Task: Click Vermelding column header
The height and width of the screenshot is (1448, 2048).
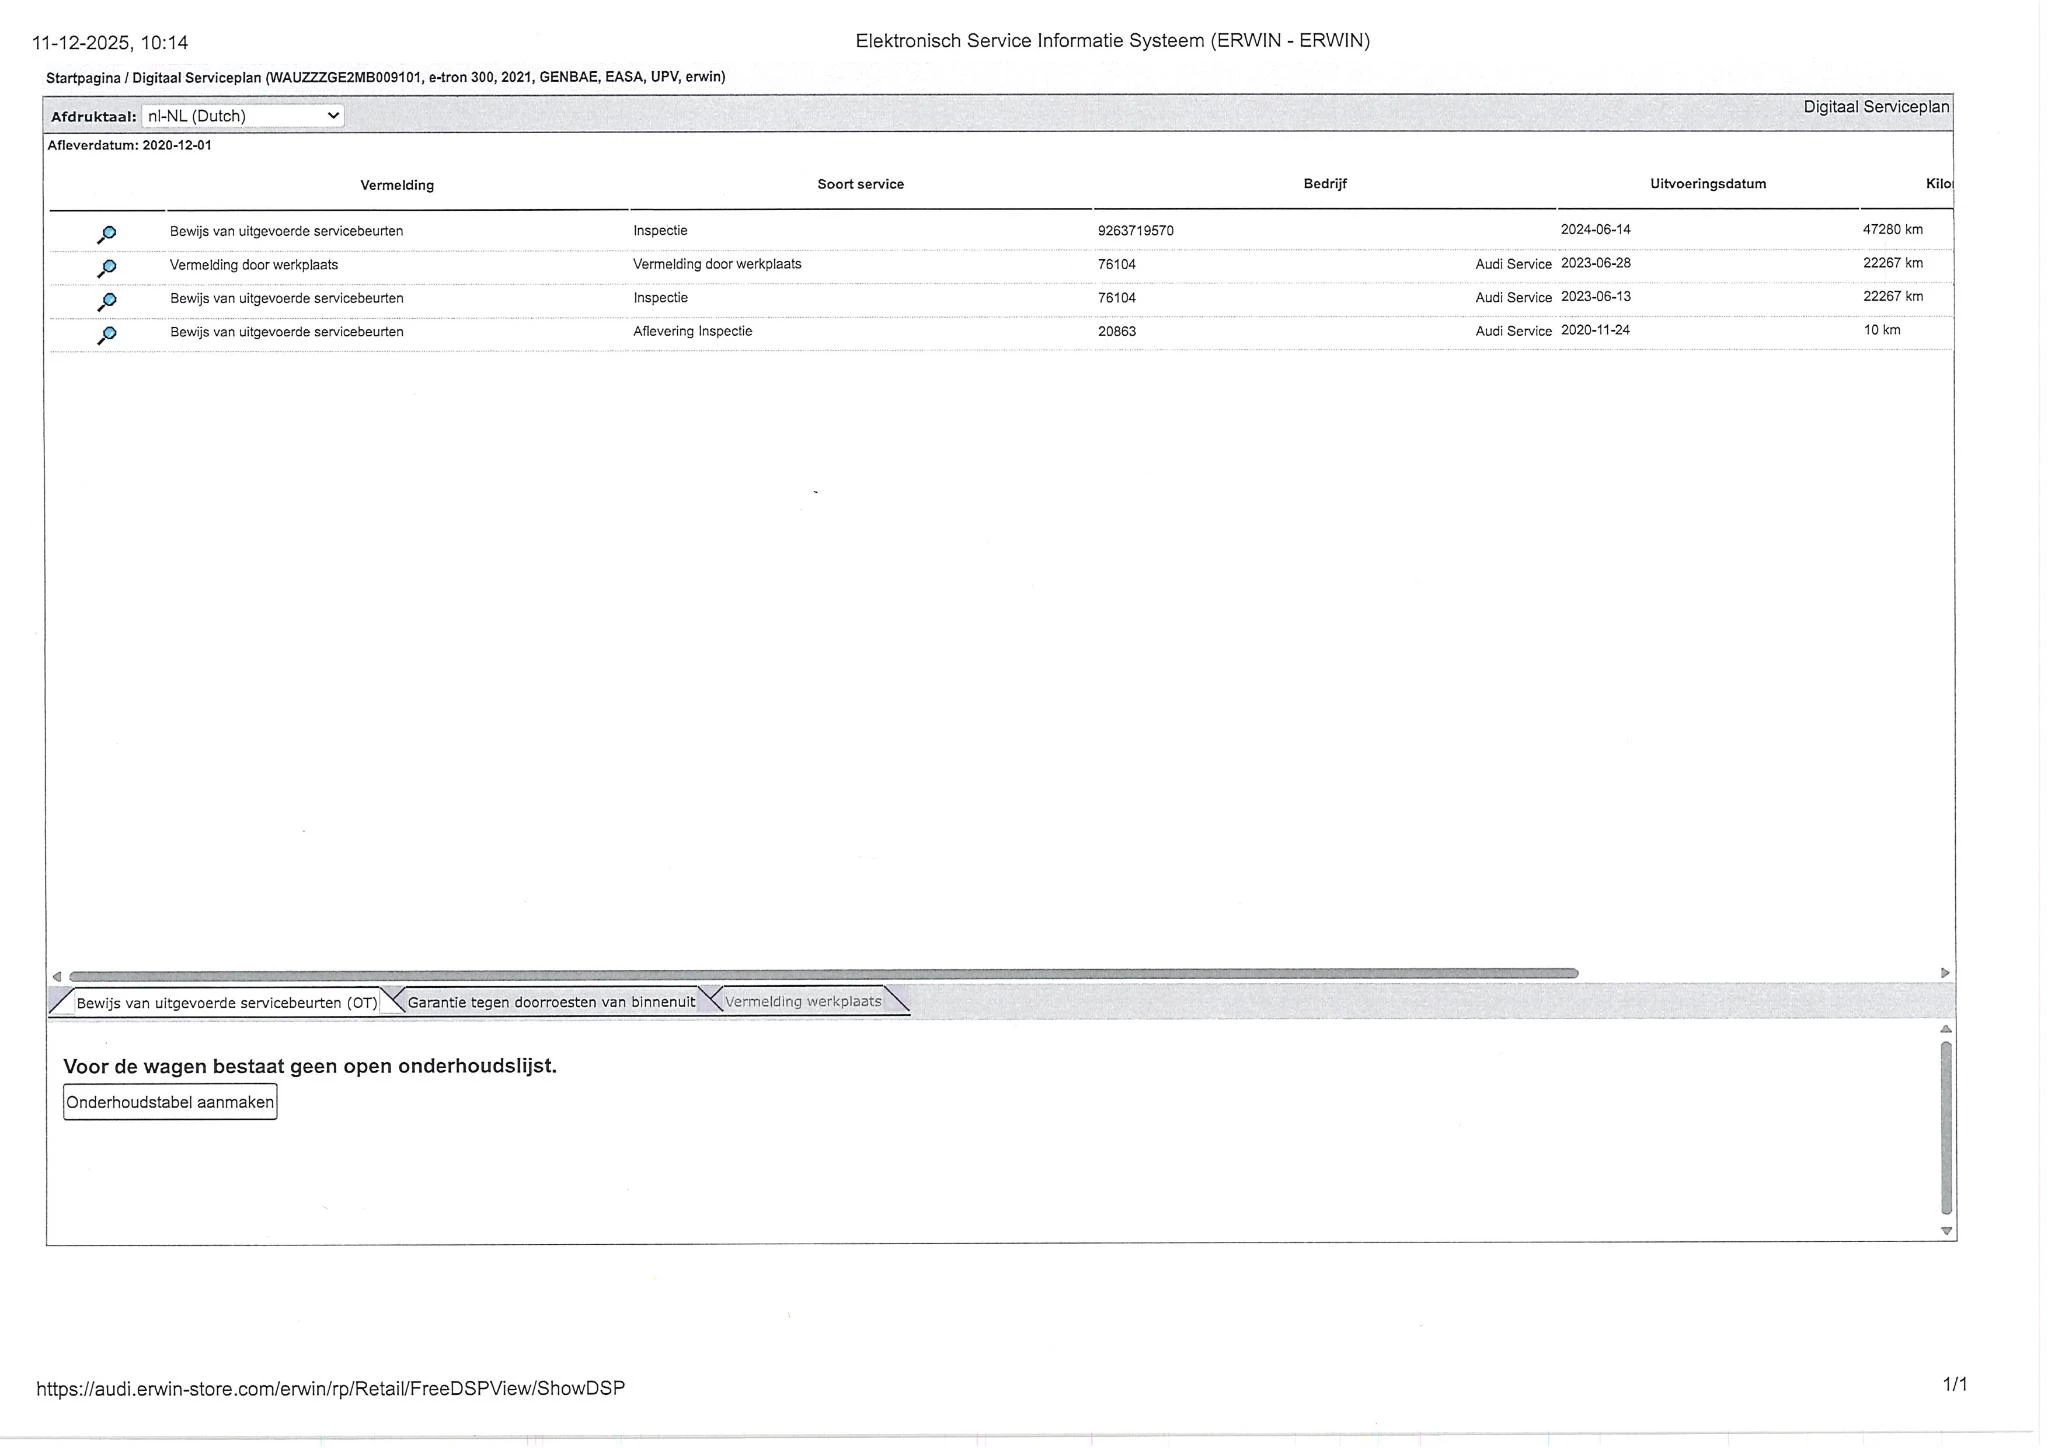Action: click(x=397, y=185)
